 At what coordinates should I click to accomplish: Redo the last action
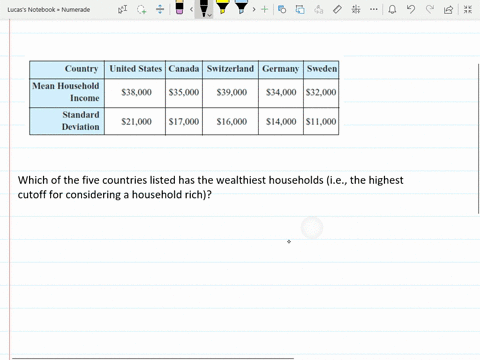coord(430,9)
